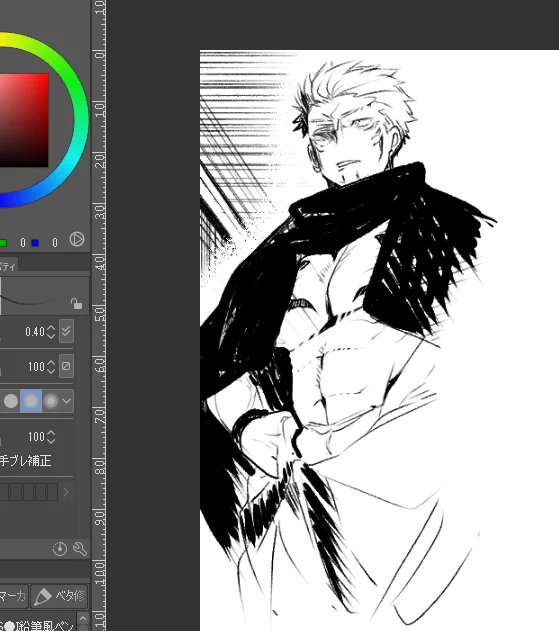
Task: Select the soft blurred anti-aliasing circle
Action: click(51, 401)
